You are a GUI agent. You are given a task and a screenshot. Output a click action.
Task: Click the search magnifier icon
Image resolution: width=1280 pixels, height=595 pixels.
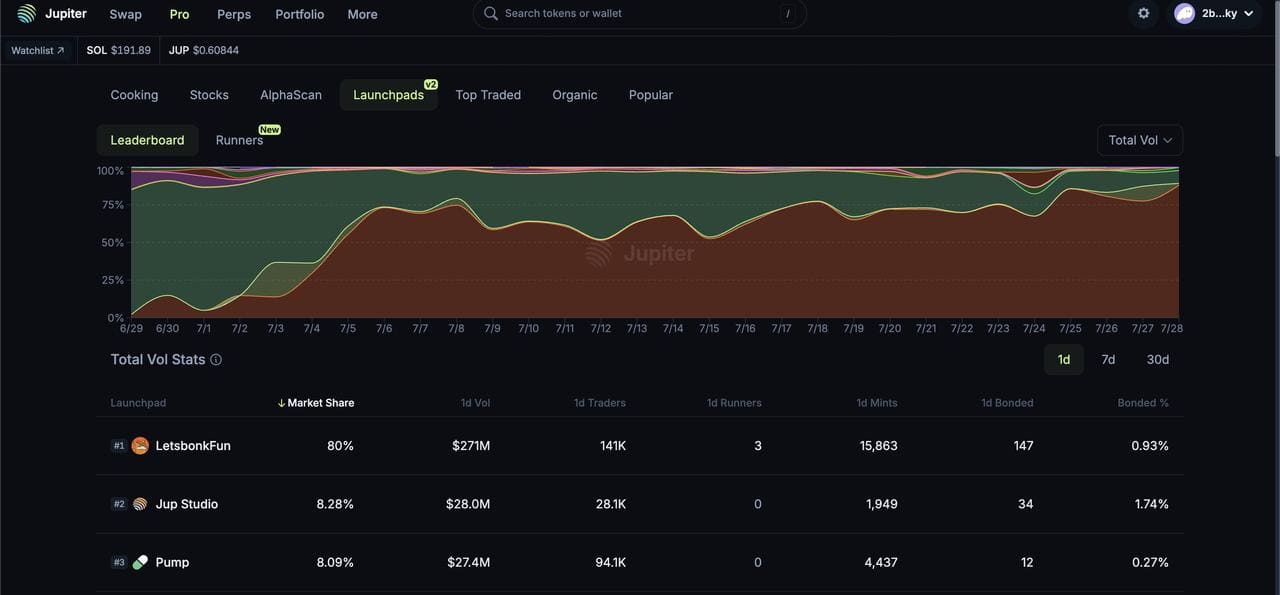[x=490, y=14]
